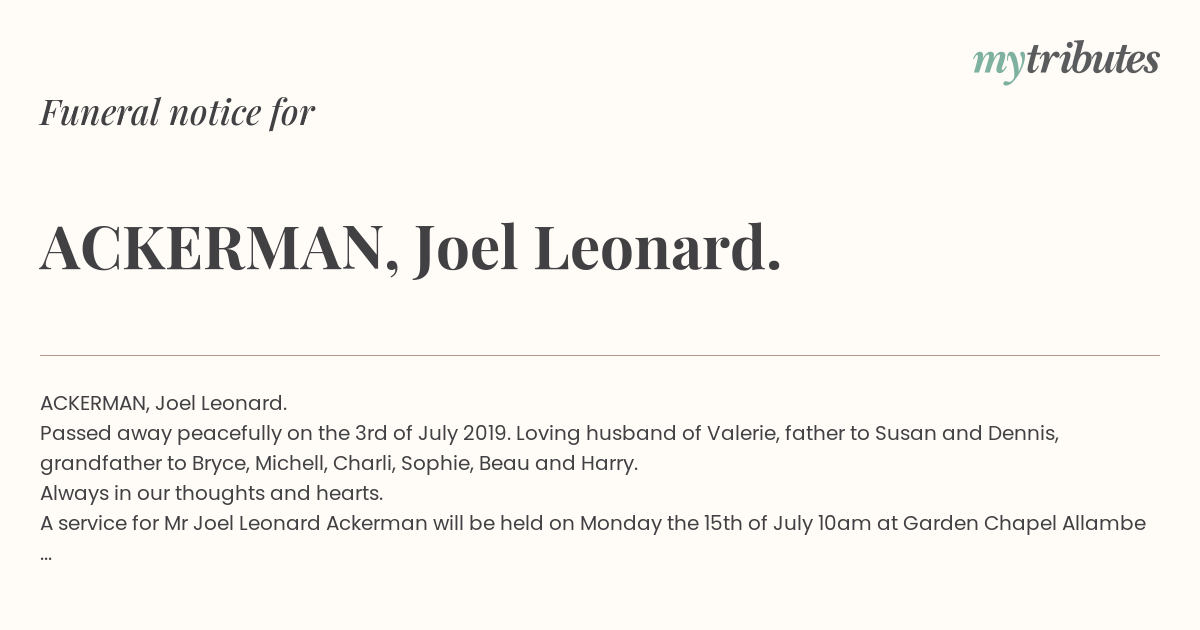Click the small 'ACKERMAN, Joel Leonard.' body line

pos(163,403)
